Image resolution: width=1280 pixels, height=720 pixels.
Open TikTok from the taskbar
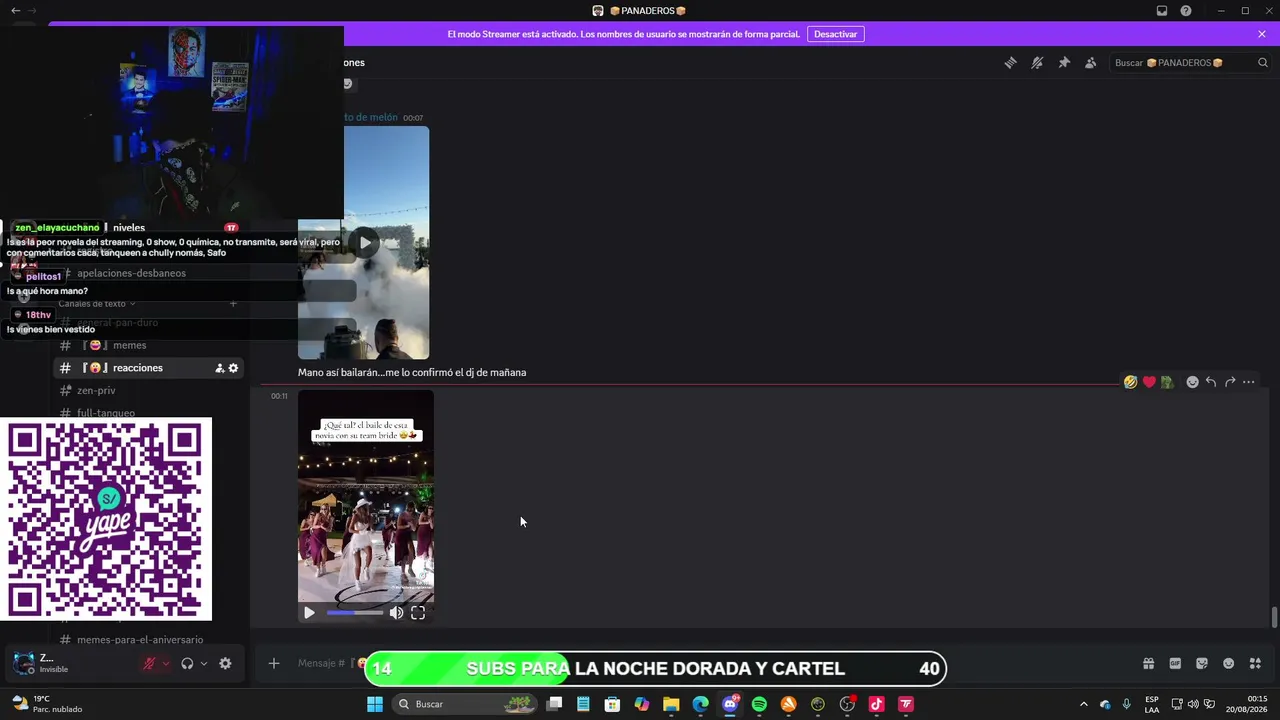pos(876,704)
